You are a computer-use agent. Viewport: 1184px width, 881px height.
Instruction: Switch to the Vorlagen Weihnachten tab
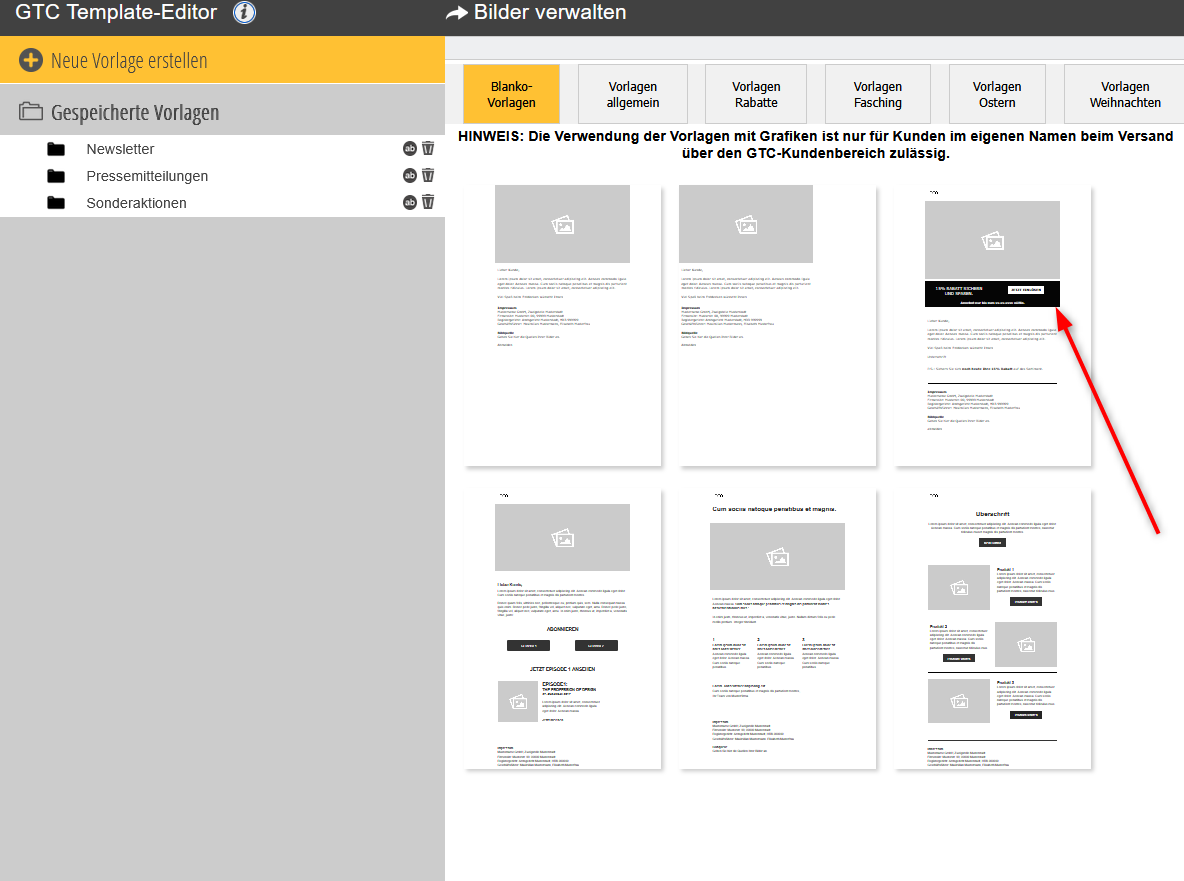pos(1124,93)
